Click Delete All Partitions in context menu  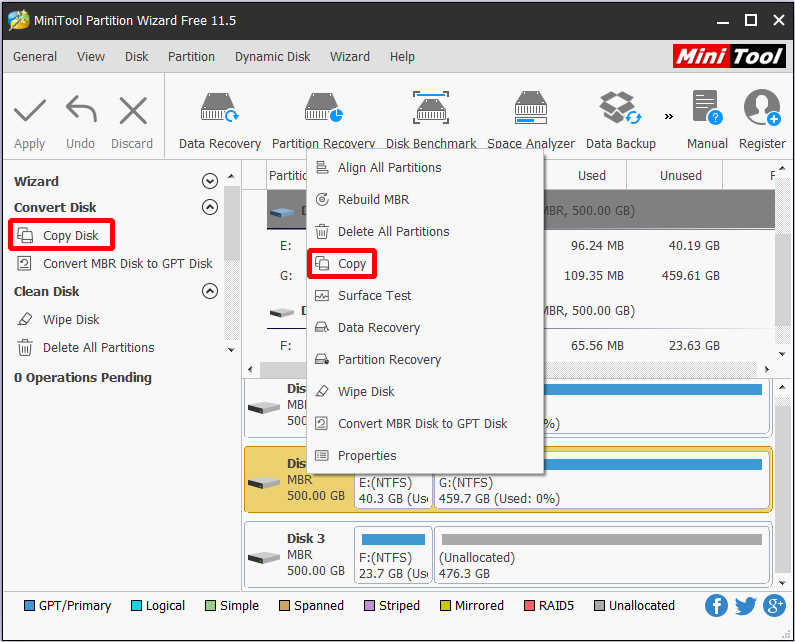(x=425, y=232)
